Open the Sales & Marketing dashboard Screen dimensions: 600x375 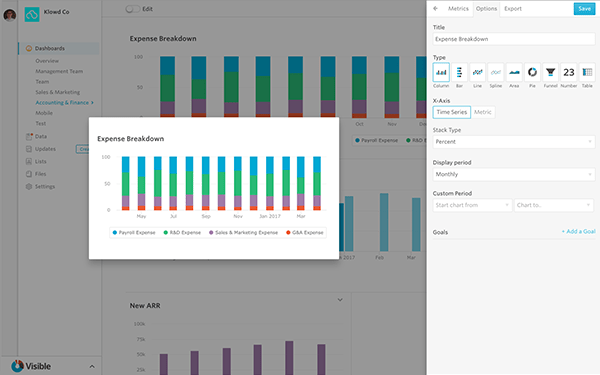click(58, 92)
